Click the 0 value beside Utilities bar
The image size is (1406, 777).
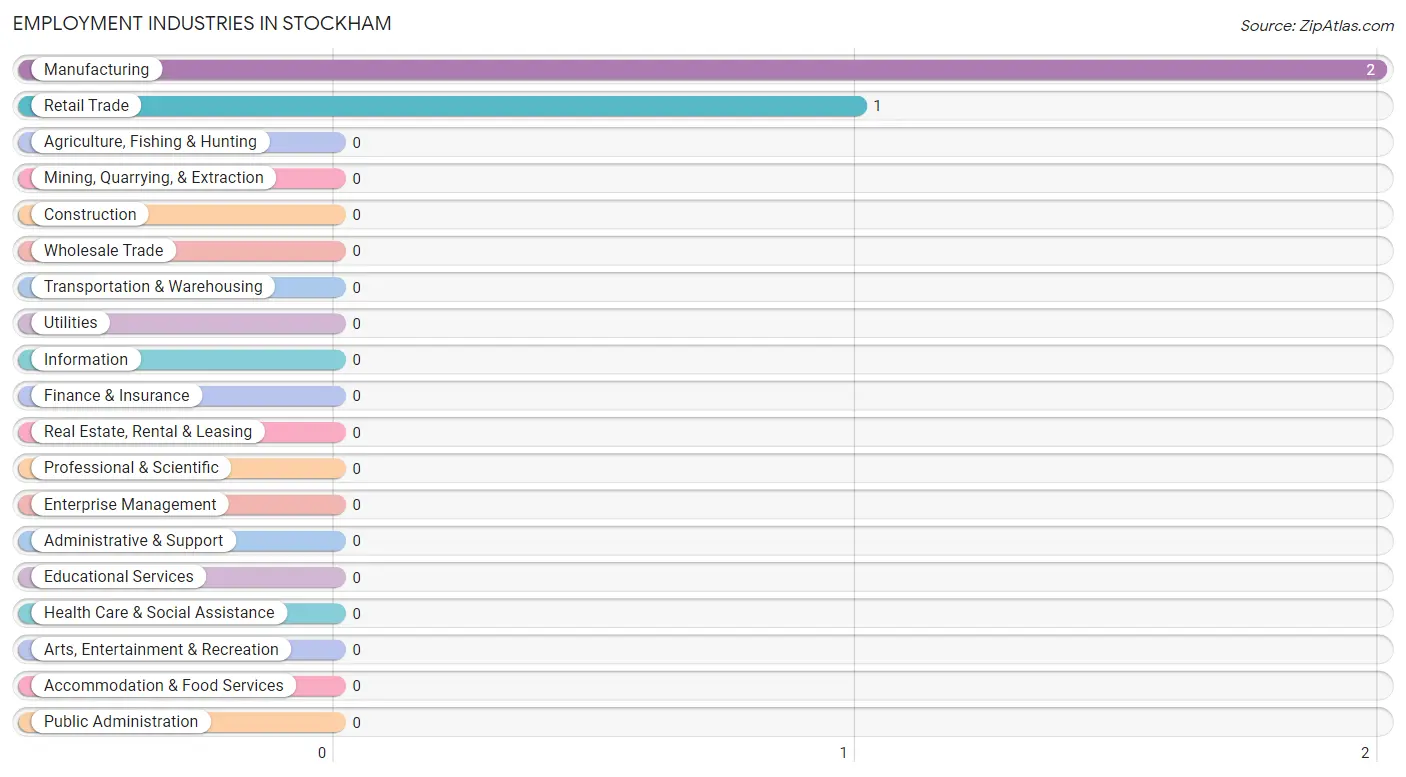click(356, 324)
